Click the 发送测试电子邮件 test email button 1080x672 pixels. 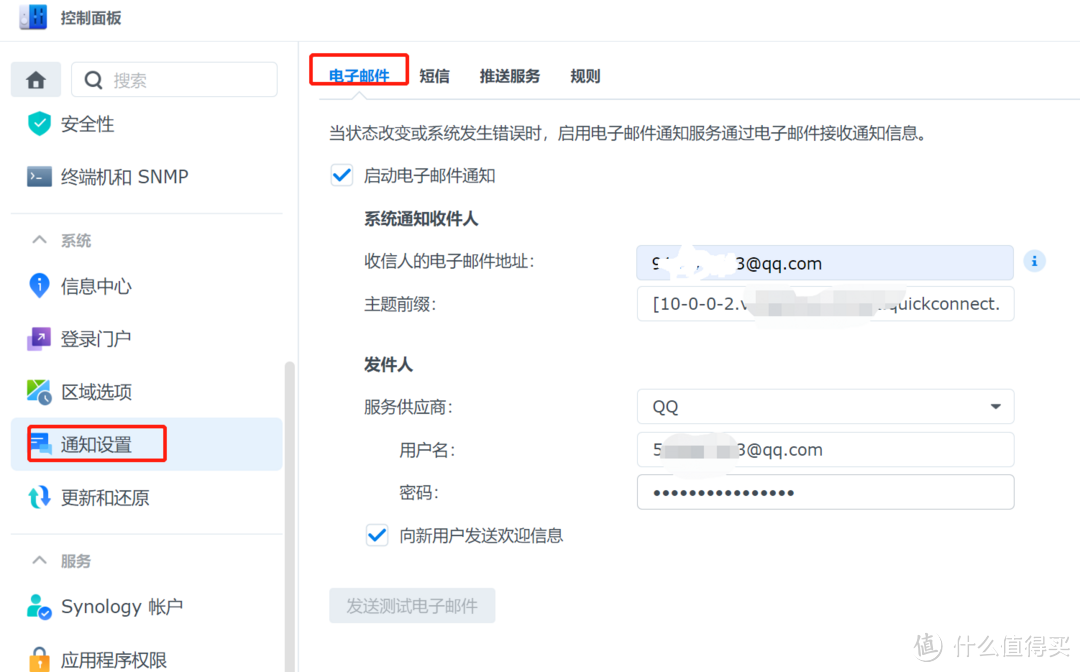click(x=412, y=605)
